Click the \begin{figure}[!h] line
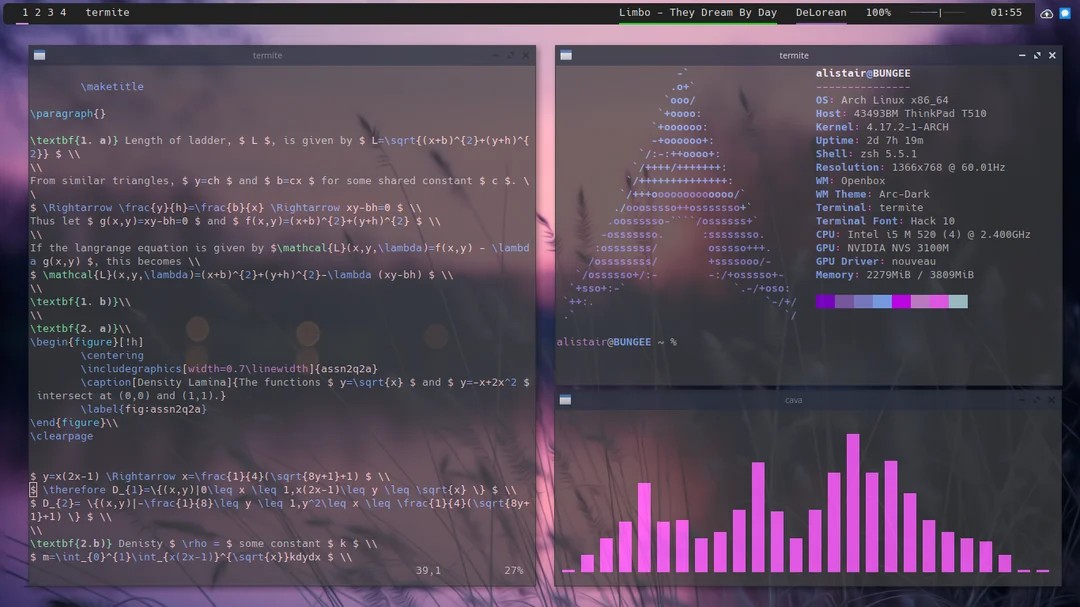Screen dimensions: 1080x607 [x=86, y=342]
